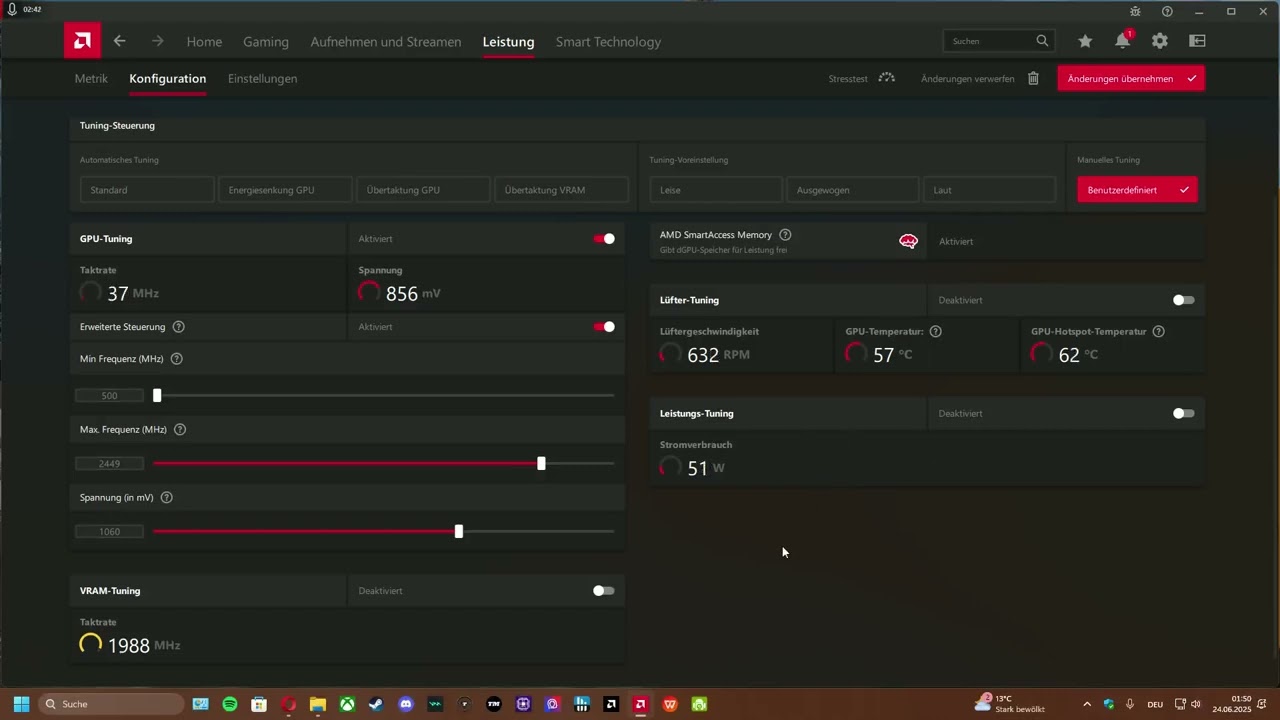Image resolution: width=1280 pixels, height=720 pixels.
Task: Select the Leistung tab
Action: coord(508,41)
